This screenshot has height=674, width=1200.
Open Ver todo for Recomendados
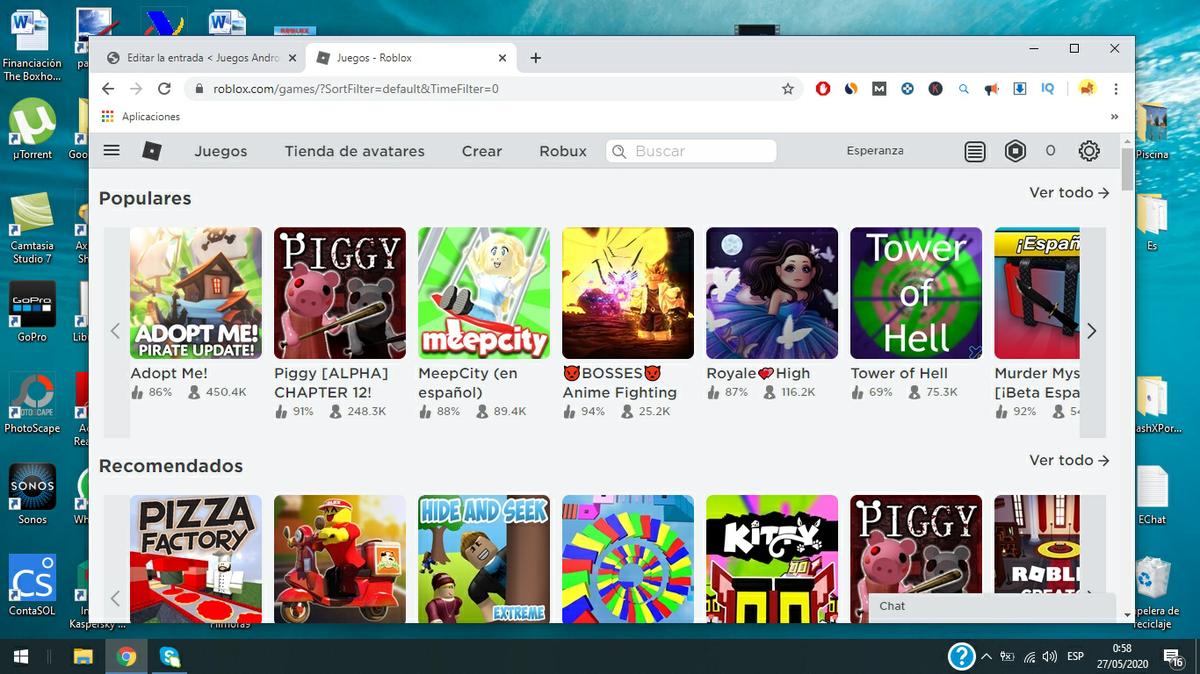pyautogui.click(x=1069, y=460)
